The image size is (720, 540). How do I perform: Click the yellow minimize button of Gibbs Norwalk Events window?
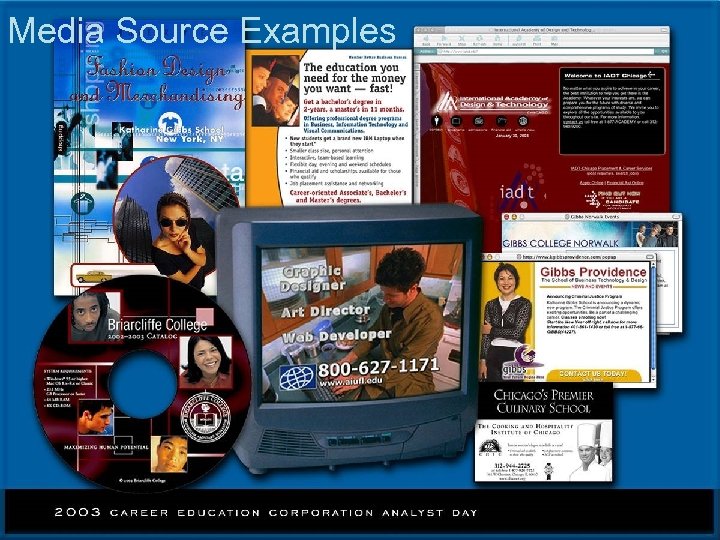coord(514,216)
